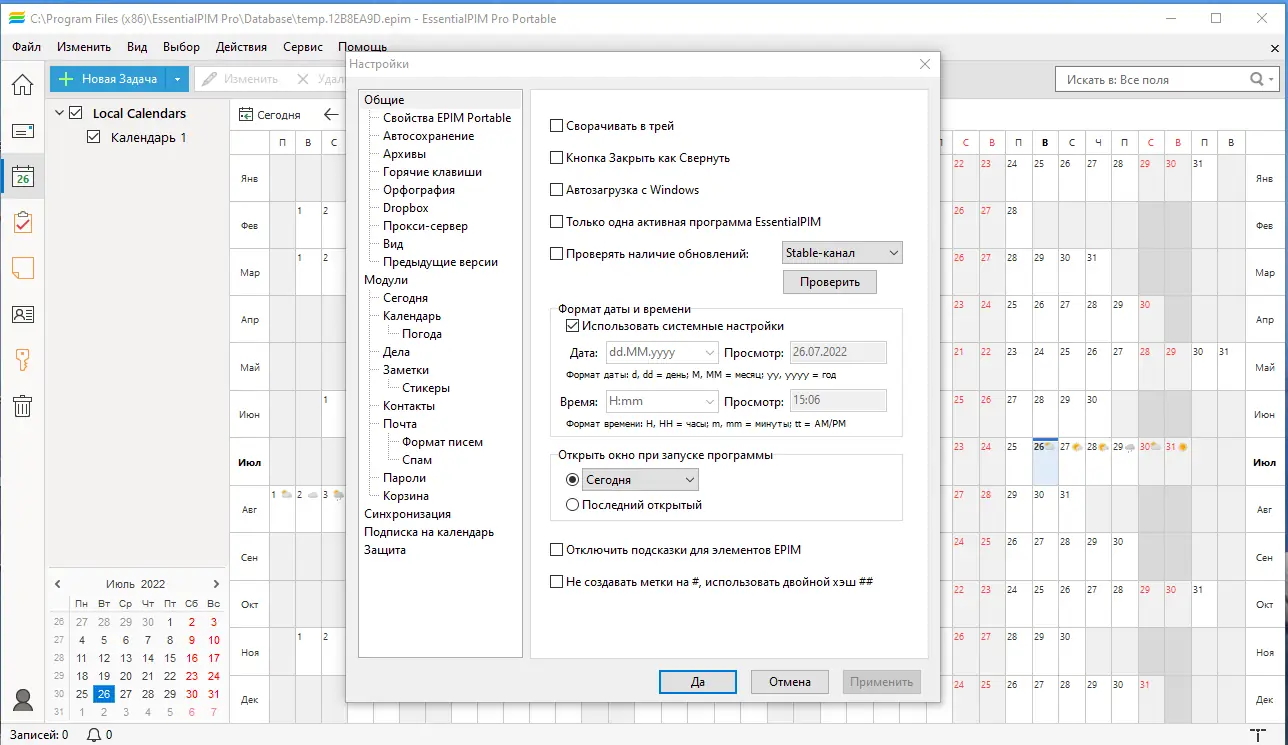Check the double hash ## tags option
Screen dimensions: 1288x745
tap(557, 581)
